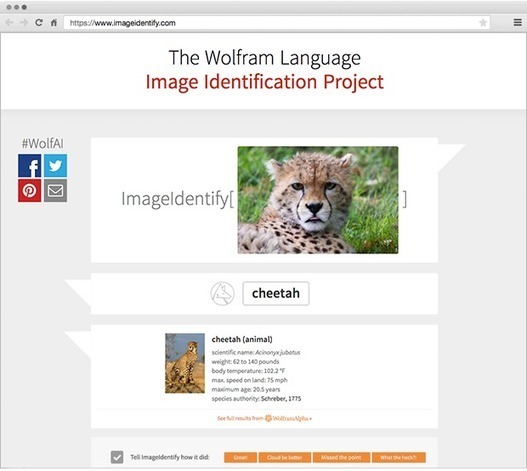Bookmark the page with the star icon

click(483, 23)
